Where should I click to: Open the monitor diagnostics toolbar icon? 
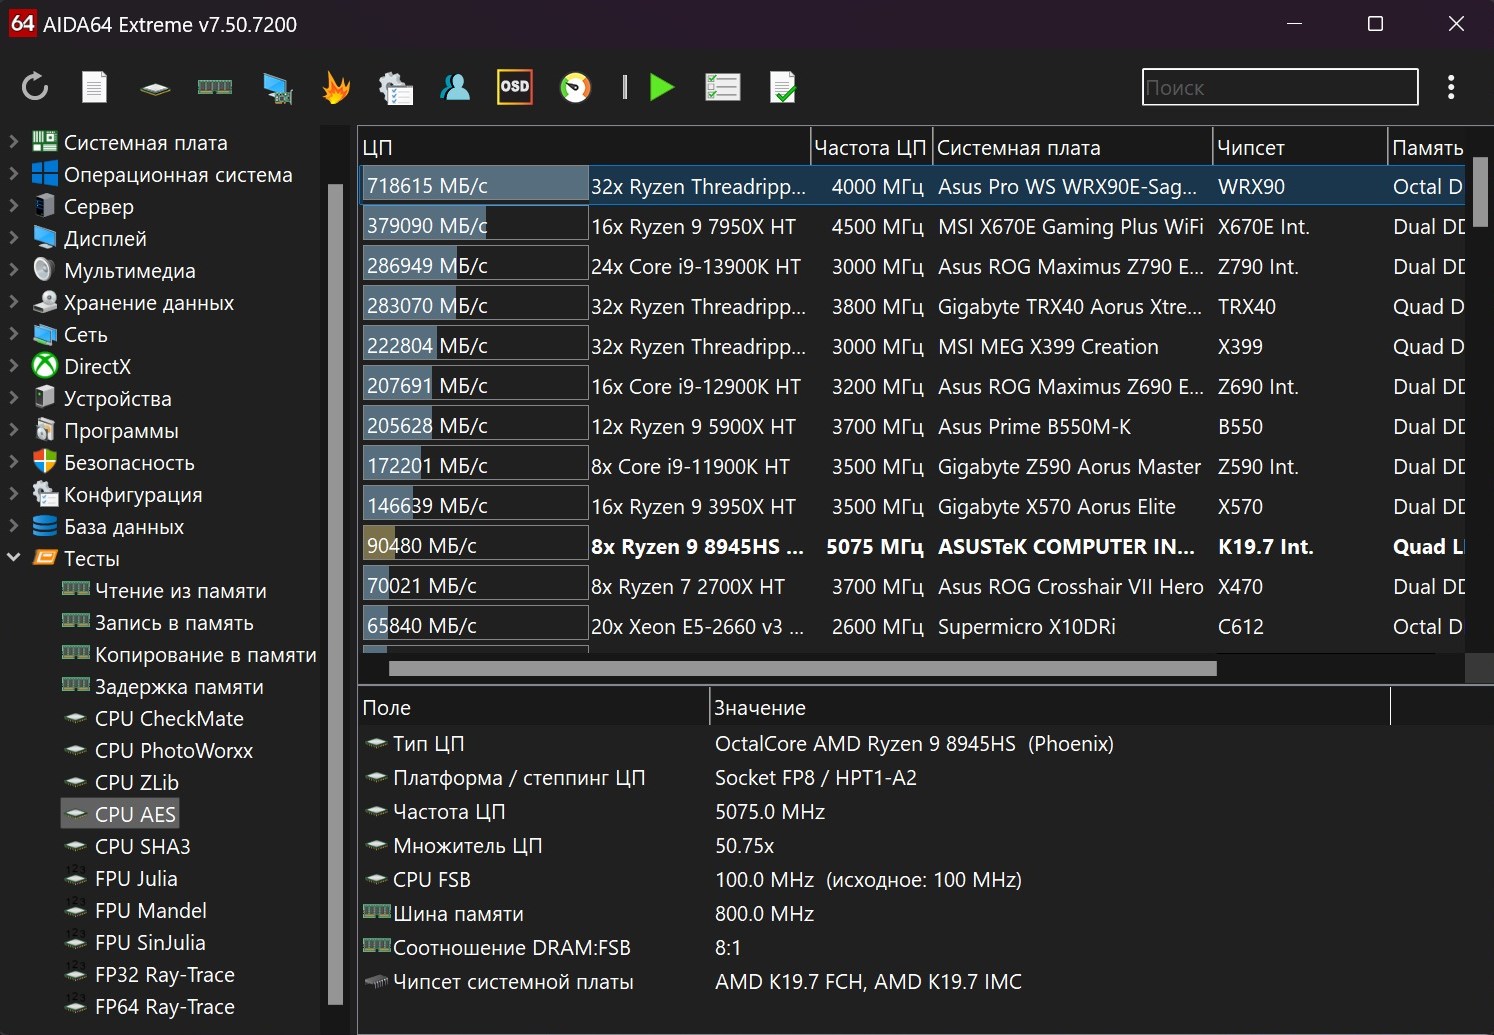pos(277,88)
